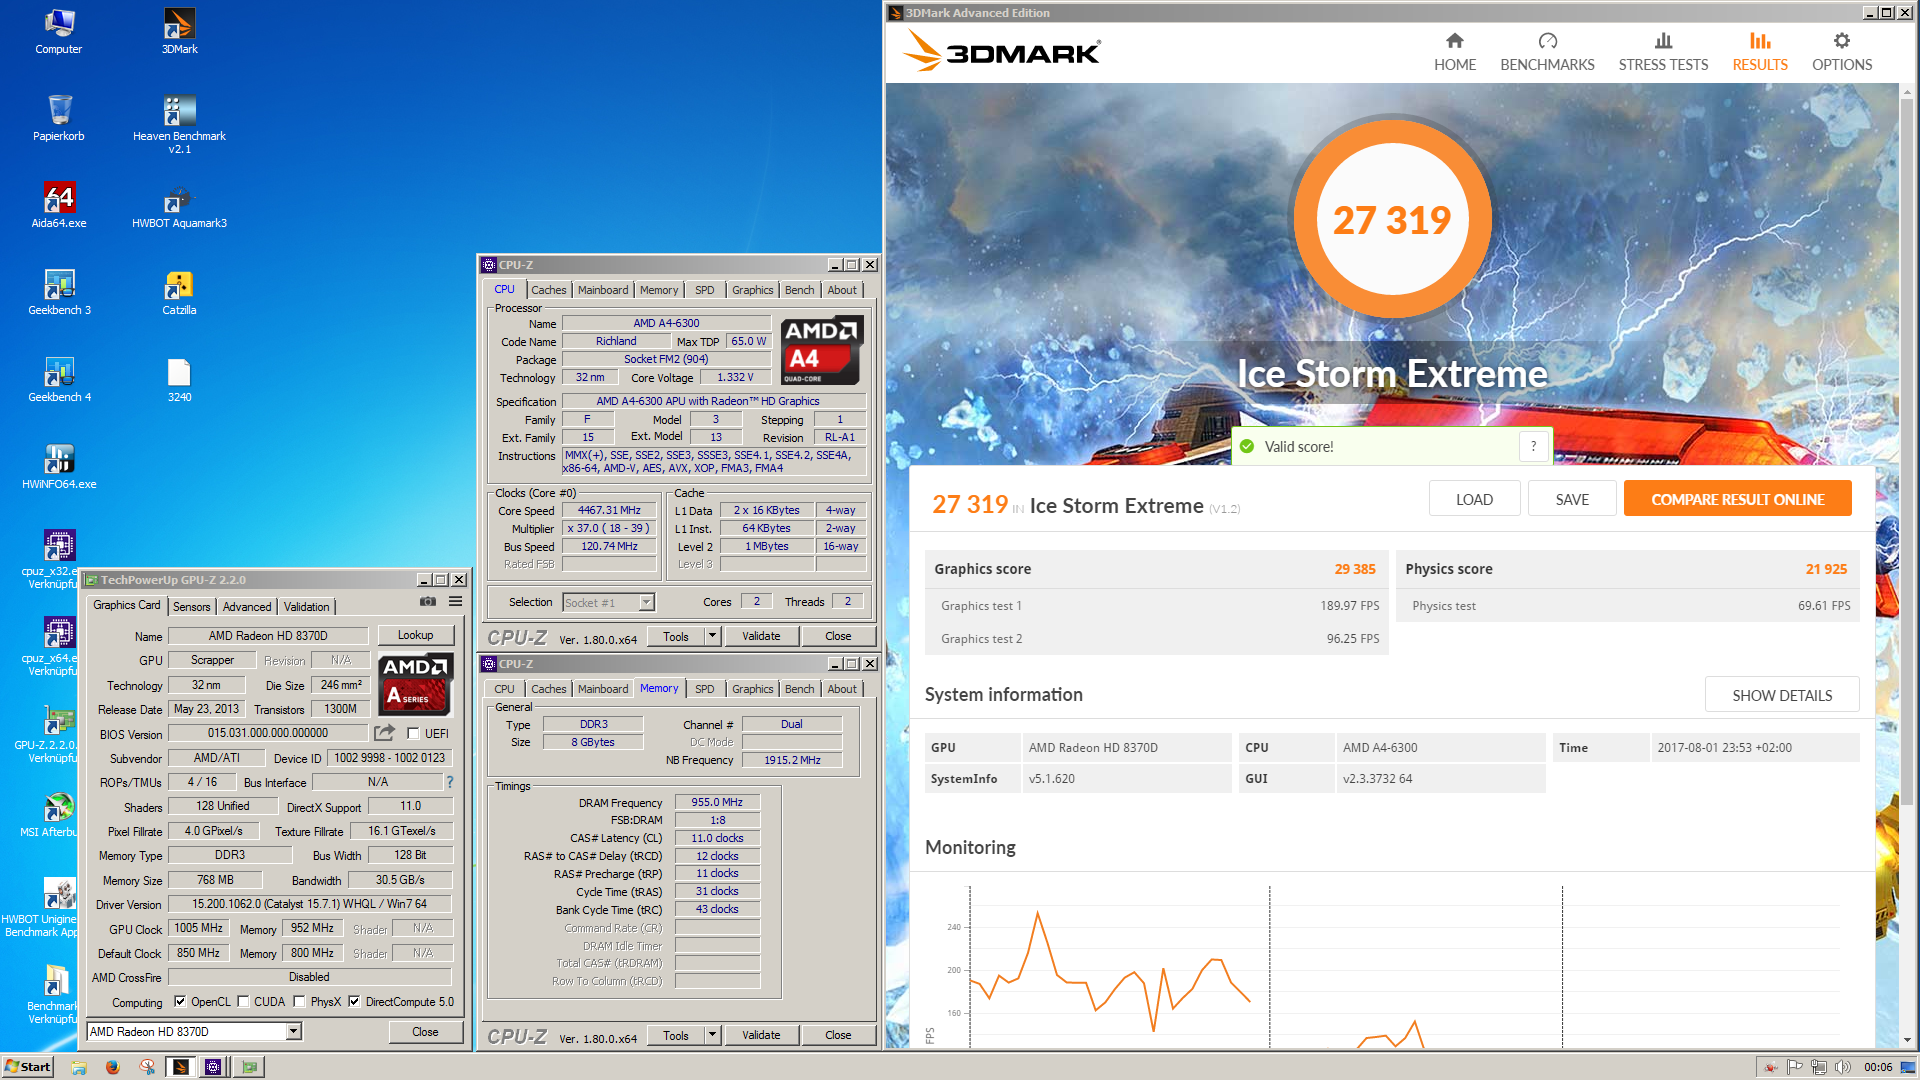Click the volume speaker tray icon

tap(1842, 1067)
